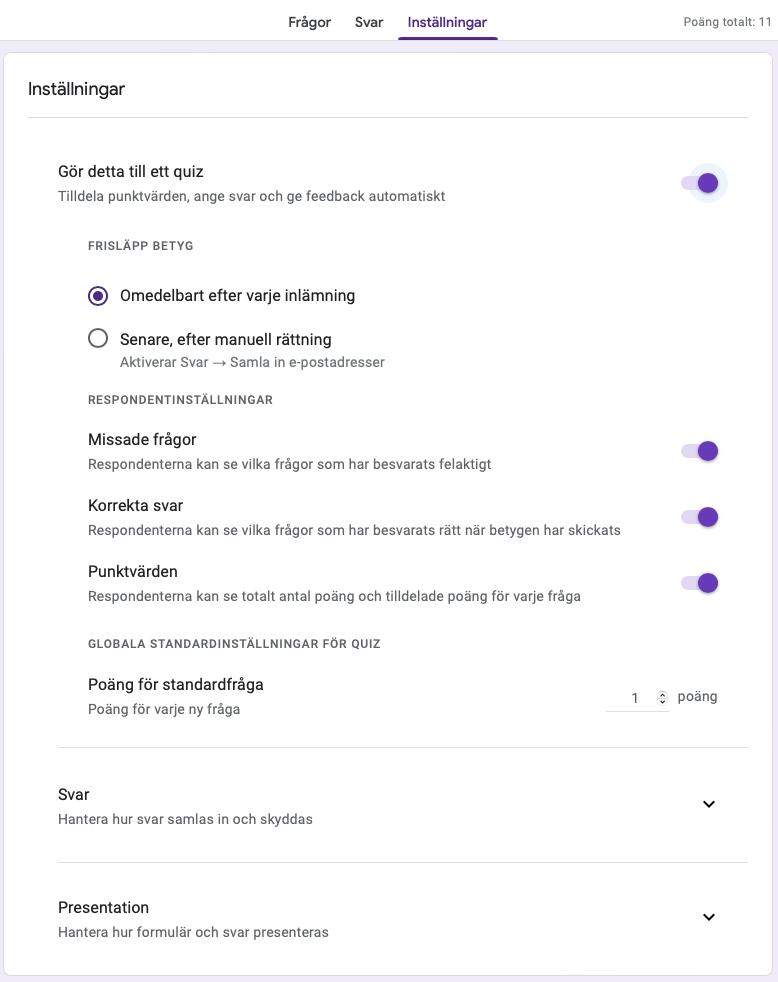
Task: Click 'Hantera hur formulär och svar presenteras' text
Action: click(193, 933)
